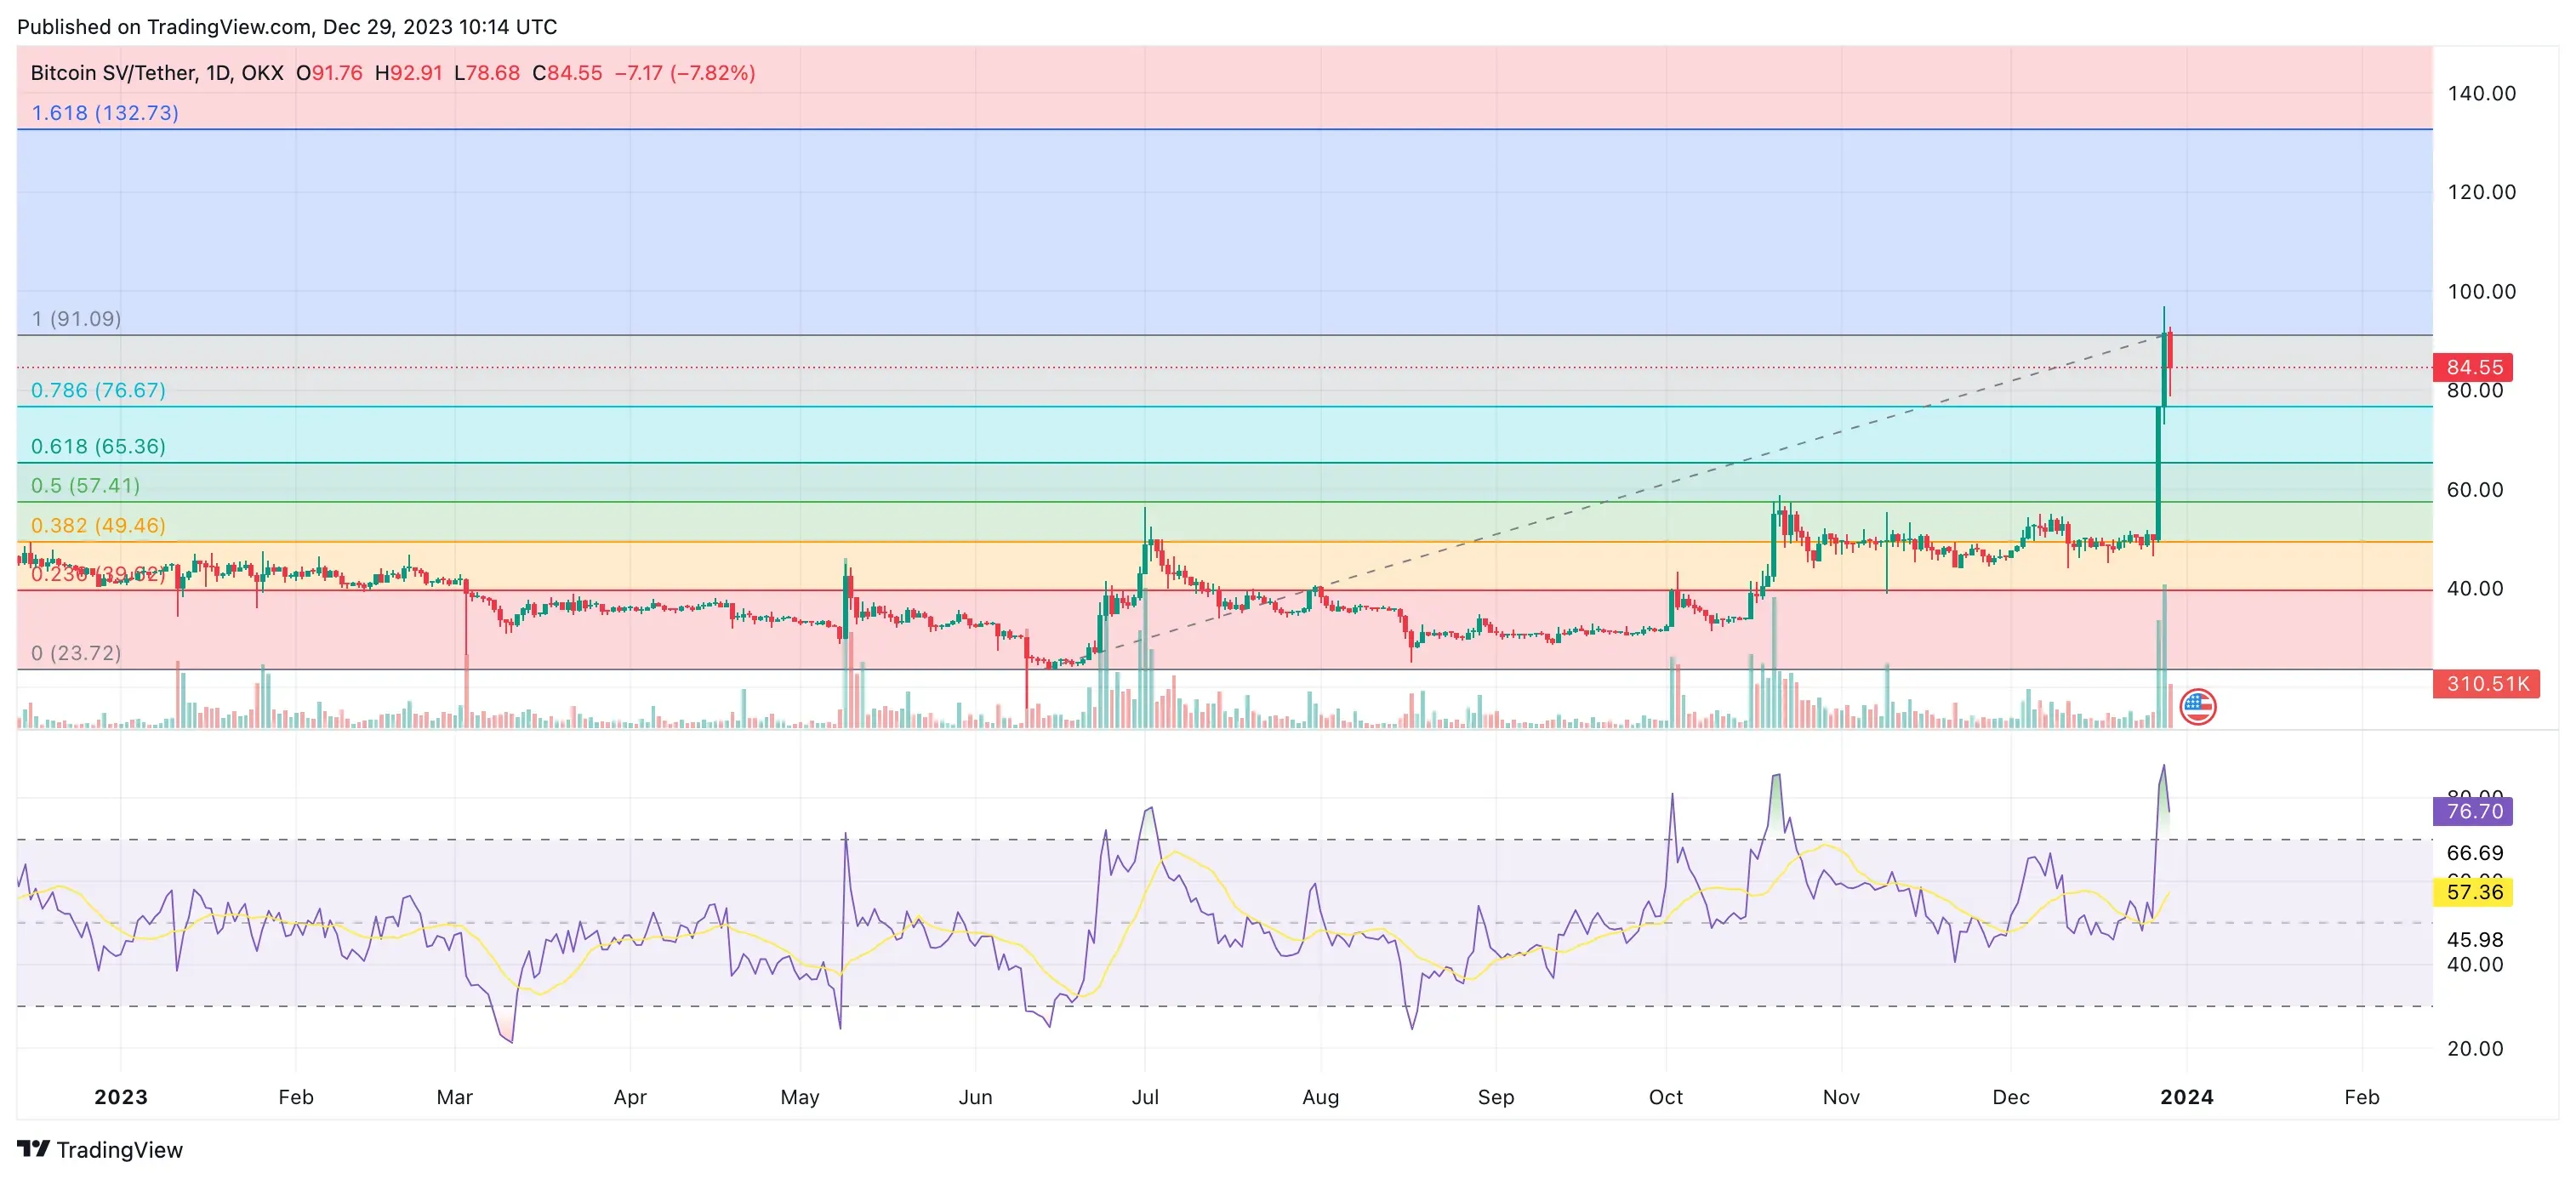Click the 2024 label on the time axis

2186,1097
